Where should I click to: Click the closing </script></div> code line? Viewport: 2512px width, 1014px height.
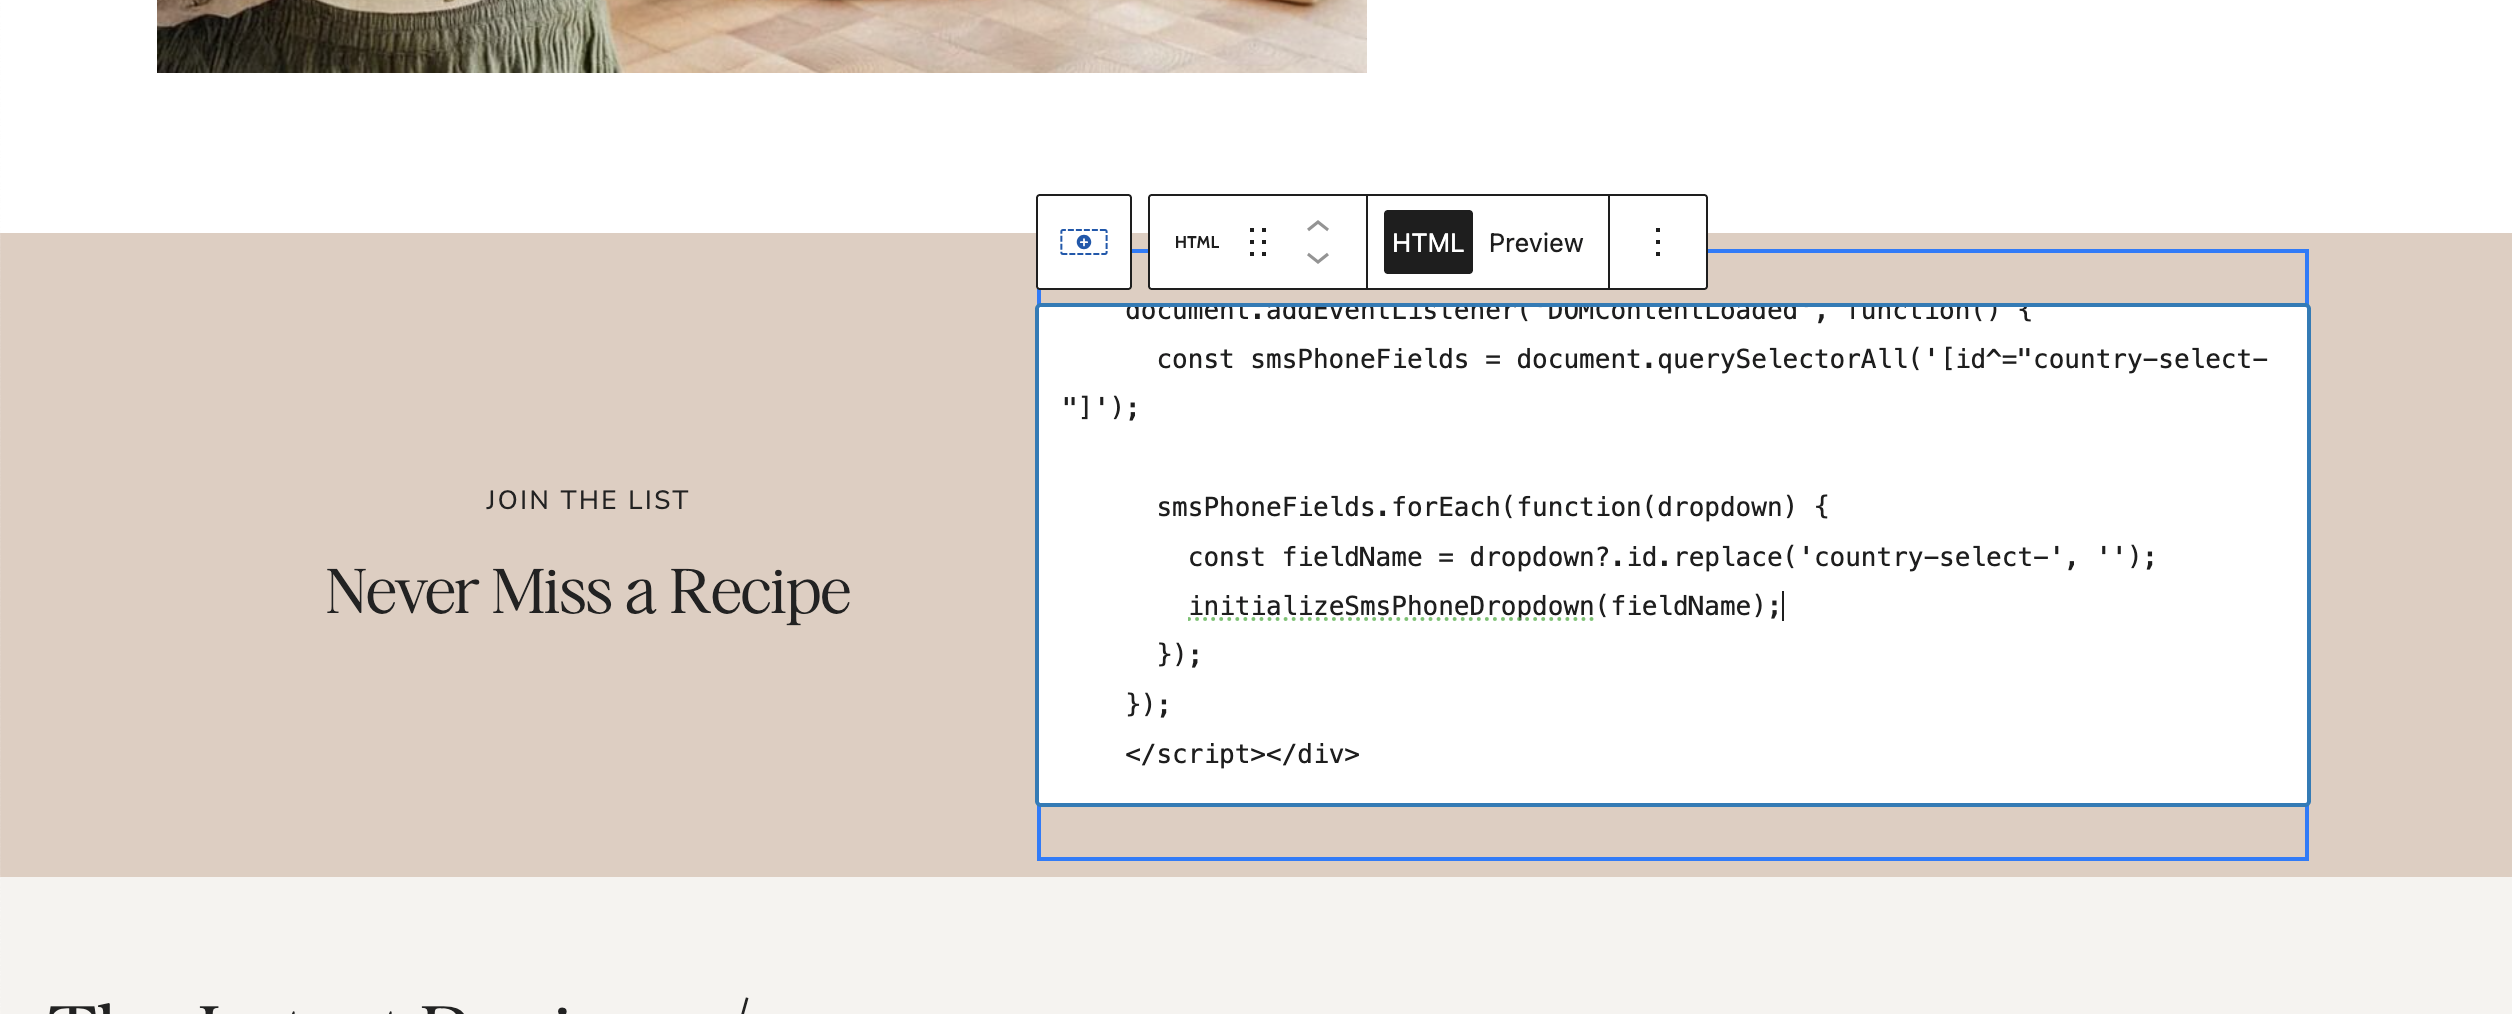(1242, 754)
